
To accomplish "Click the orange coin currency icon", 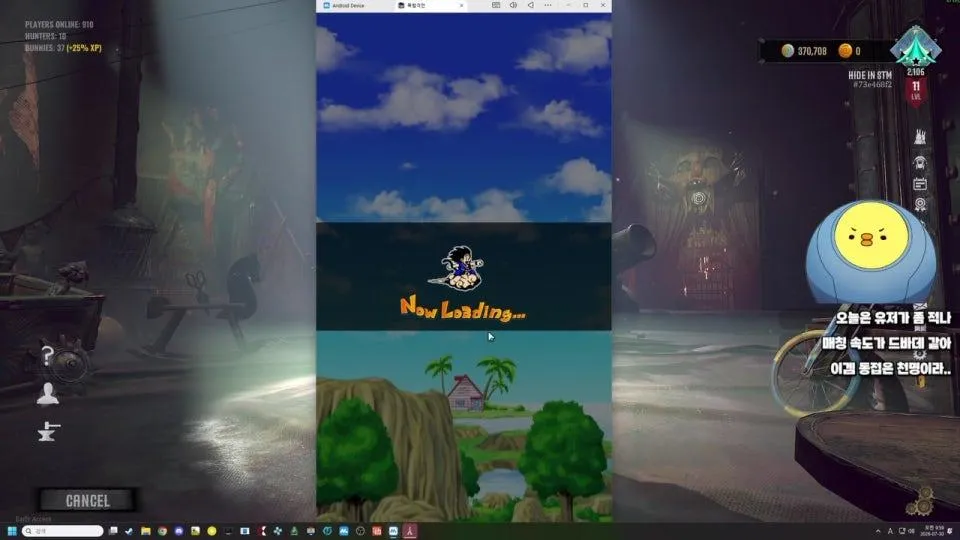I will tap(845, 51).
